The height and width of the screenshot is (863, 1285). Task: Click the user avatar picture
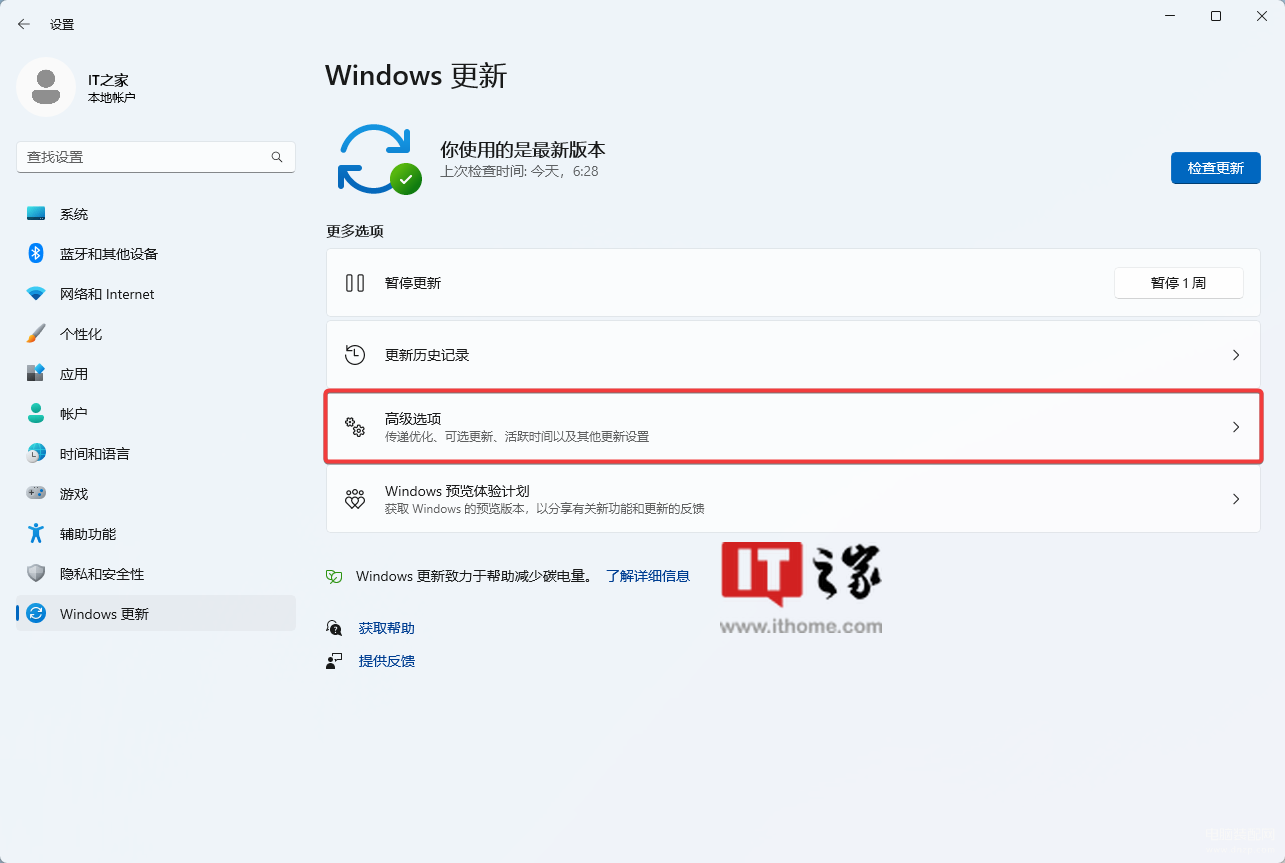[x=45, y=87]
